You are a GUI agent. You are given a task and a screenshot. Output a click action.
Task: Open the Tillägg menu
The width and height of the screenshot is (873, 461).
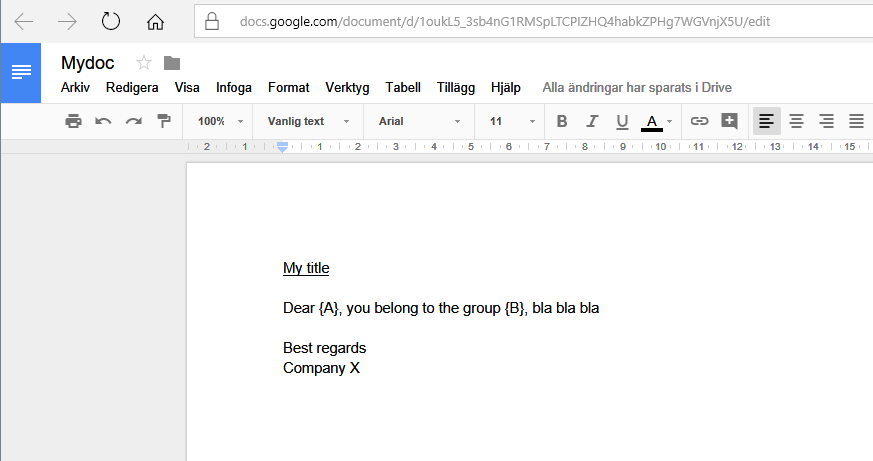pyautogui.click(x=456, y=87)
